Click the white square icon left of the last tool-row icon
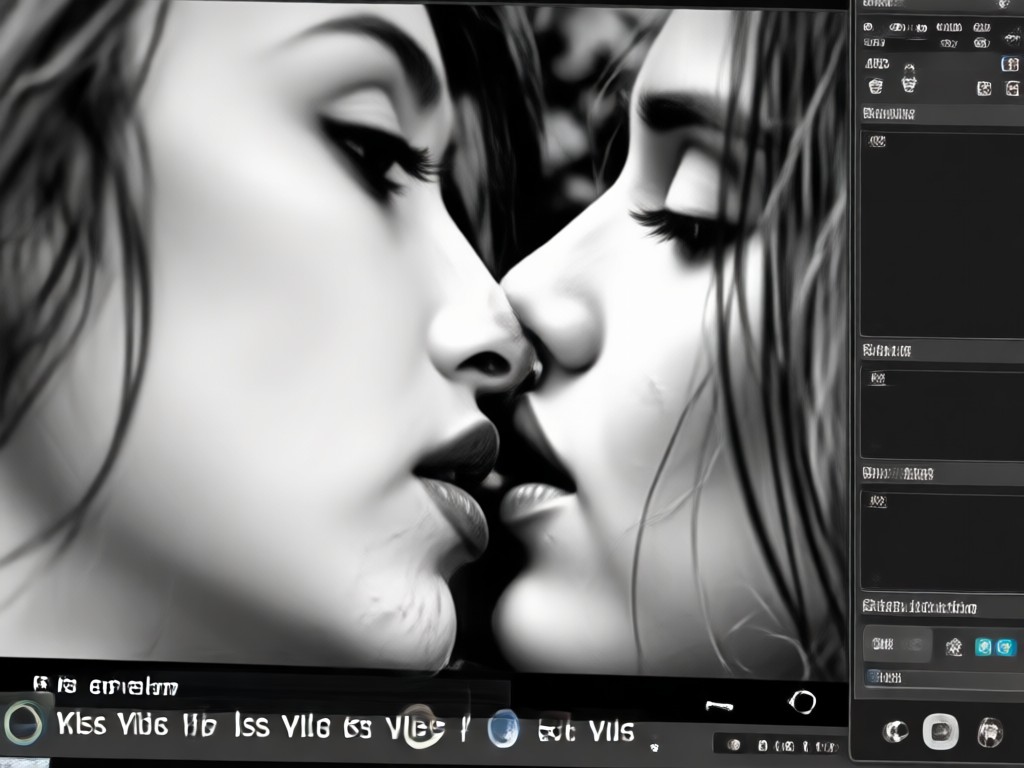The image size is (1024, 768). (x=984, y=88)
